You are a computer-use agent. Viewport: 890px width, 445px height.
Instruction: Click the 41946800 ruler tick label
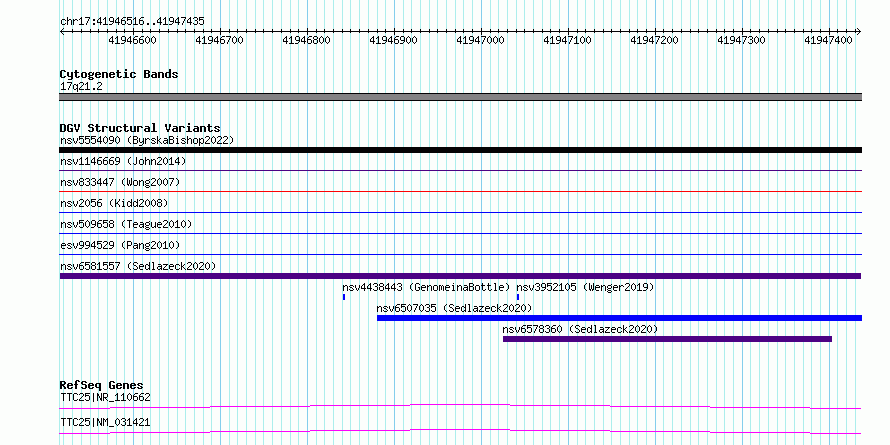[x=307, y=40]
